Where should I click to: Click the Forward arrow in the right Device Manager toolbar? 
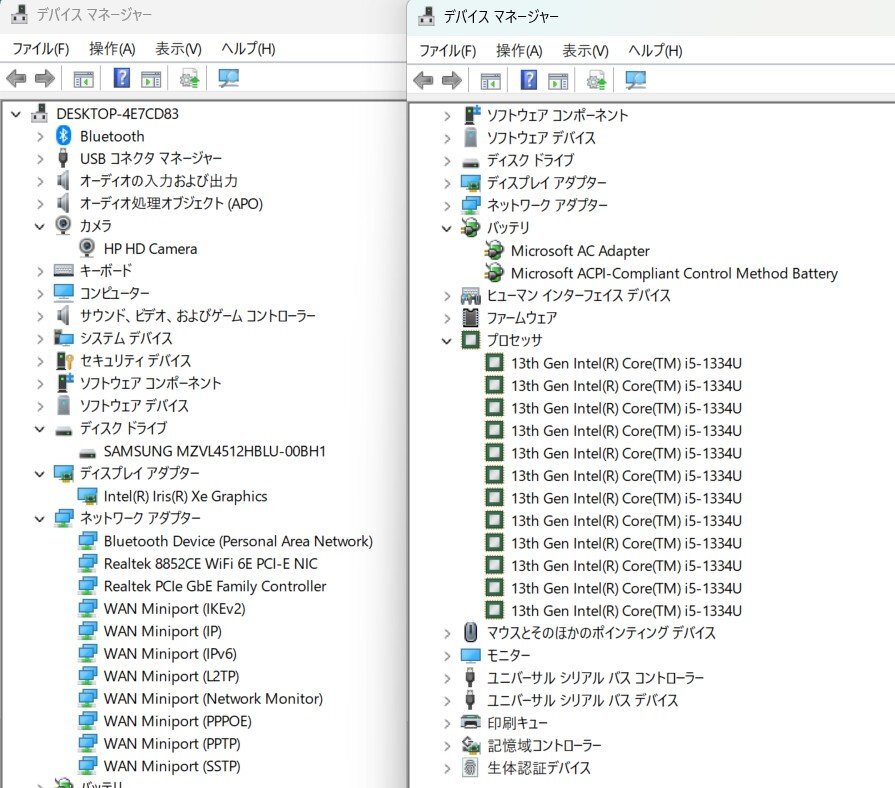click(x=451, y=80)
